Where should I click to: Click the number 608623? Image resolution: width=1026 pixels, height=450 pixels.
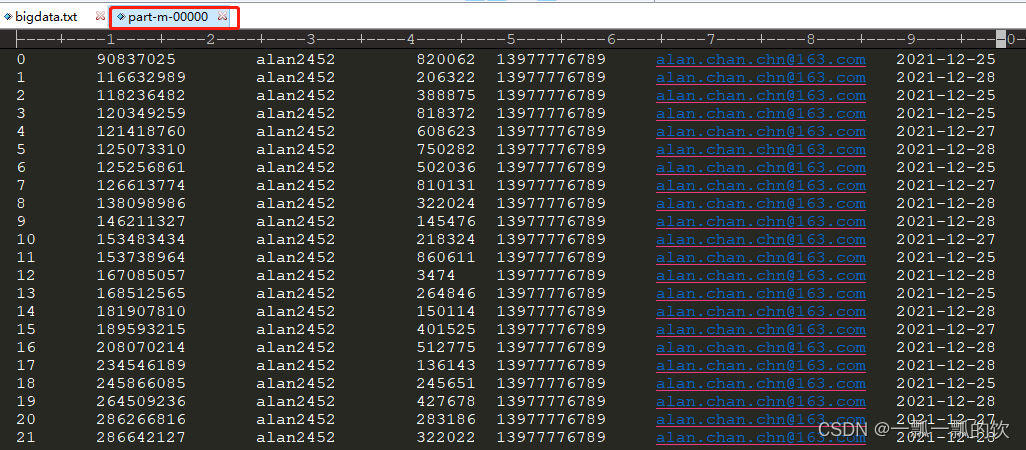(x=446, y=131)
